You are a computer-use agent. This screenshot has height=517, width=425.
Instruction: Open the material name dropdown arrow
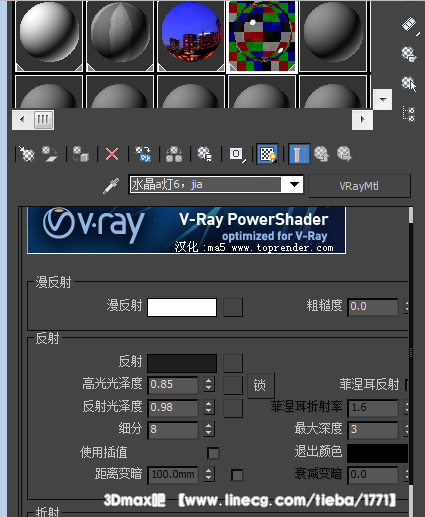pyautogui.click(x=293, y=184)
